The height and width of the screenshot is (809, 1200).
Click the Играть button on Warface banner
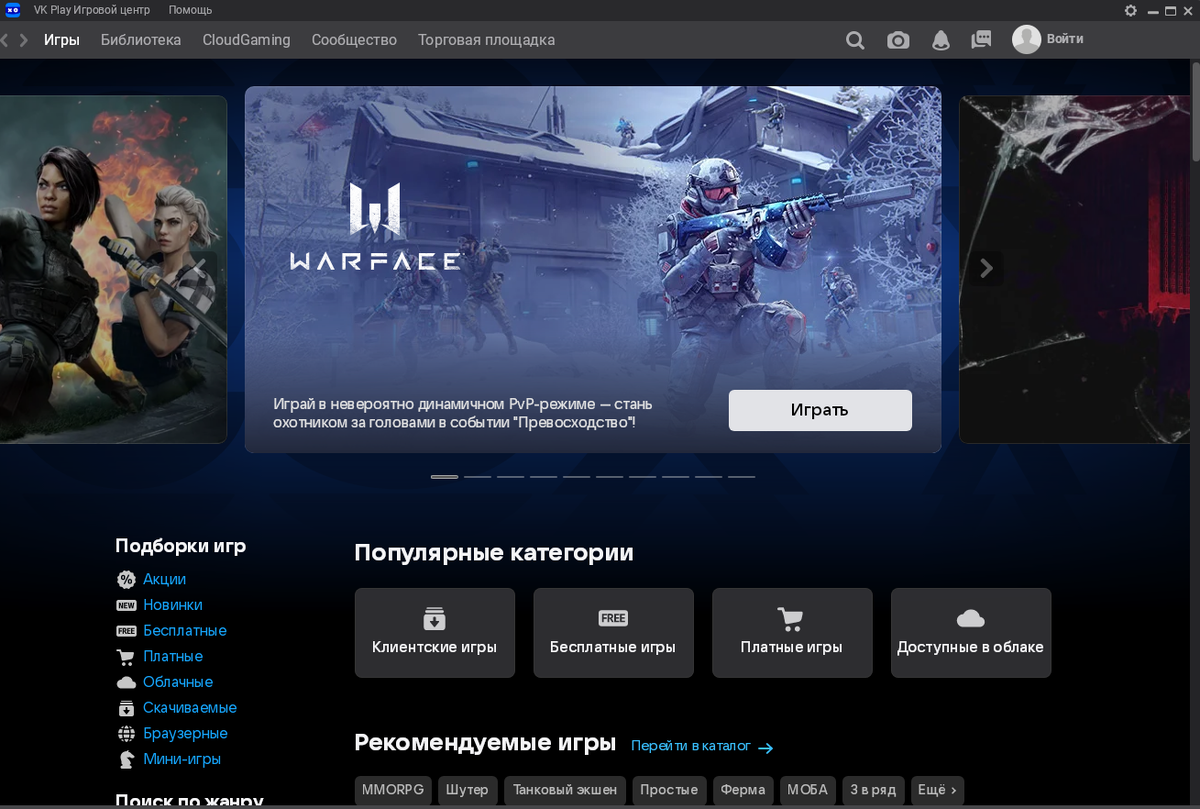(820, 410)
